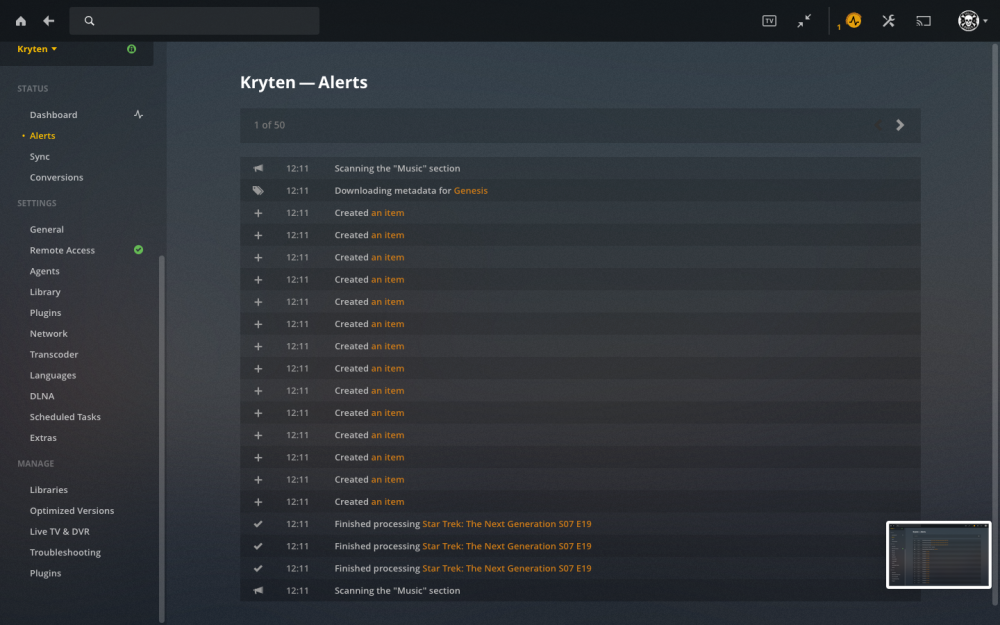Open Plugins under Settings section
Viewport: 1000px width, 625px height.
tap(45, 313)
